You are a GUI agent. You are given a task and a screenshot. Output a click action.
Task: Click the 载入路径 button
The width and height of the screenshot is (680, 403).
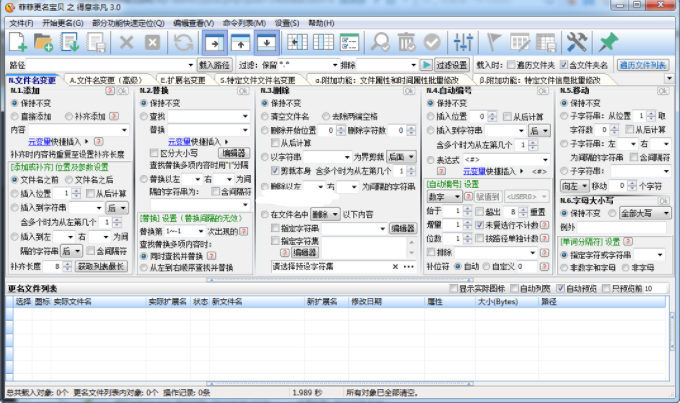point(214,65)
